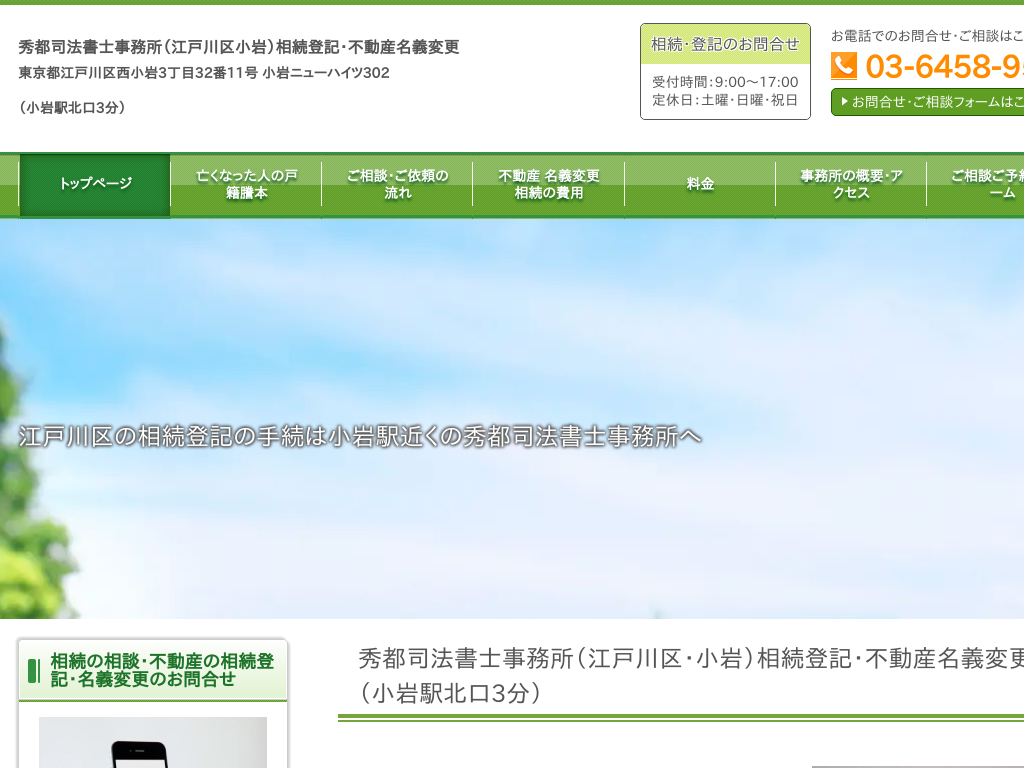Click the orange telephone icon
The image size is (1024, 768).
[844, 66]
